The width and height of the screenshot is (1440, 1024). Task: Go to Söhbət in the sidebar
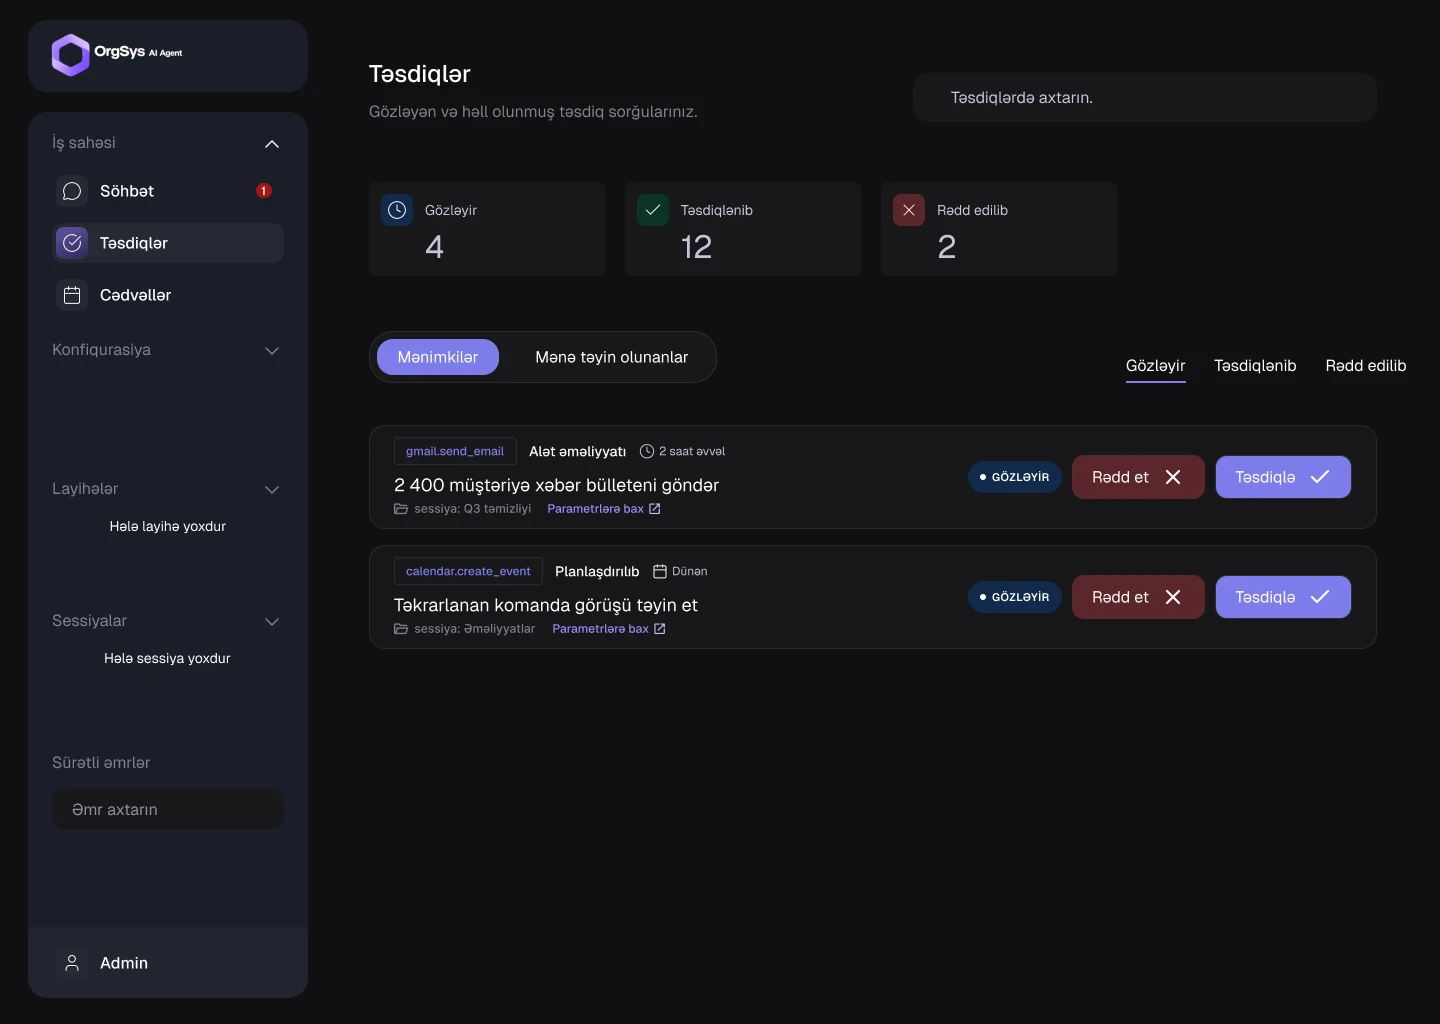[168, 191]
